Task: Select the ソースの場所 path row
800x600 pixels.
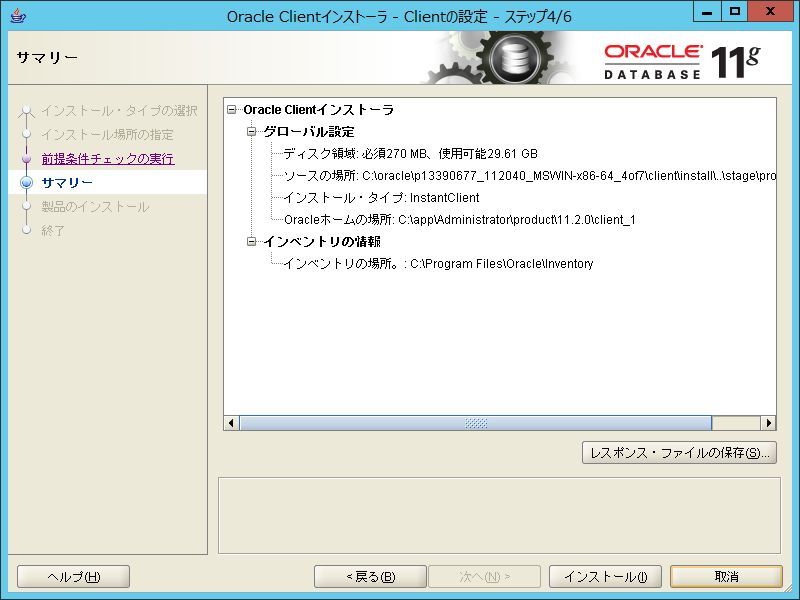Action: pyautogui.click(x=530, y=176)
